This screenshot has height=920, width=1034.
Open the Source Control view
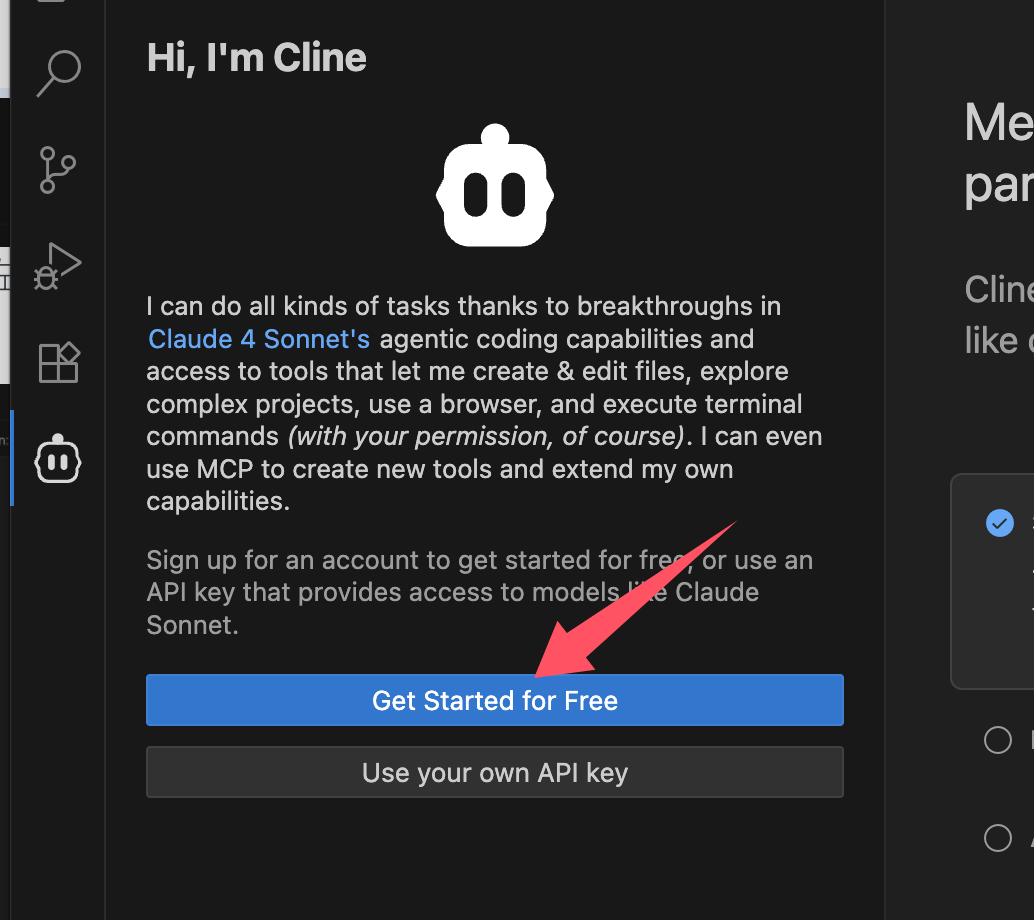point(58,170)
